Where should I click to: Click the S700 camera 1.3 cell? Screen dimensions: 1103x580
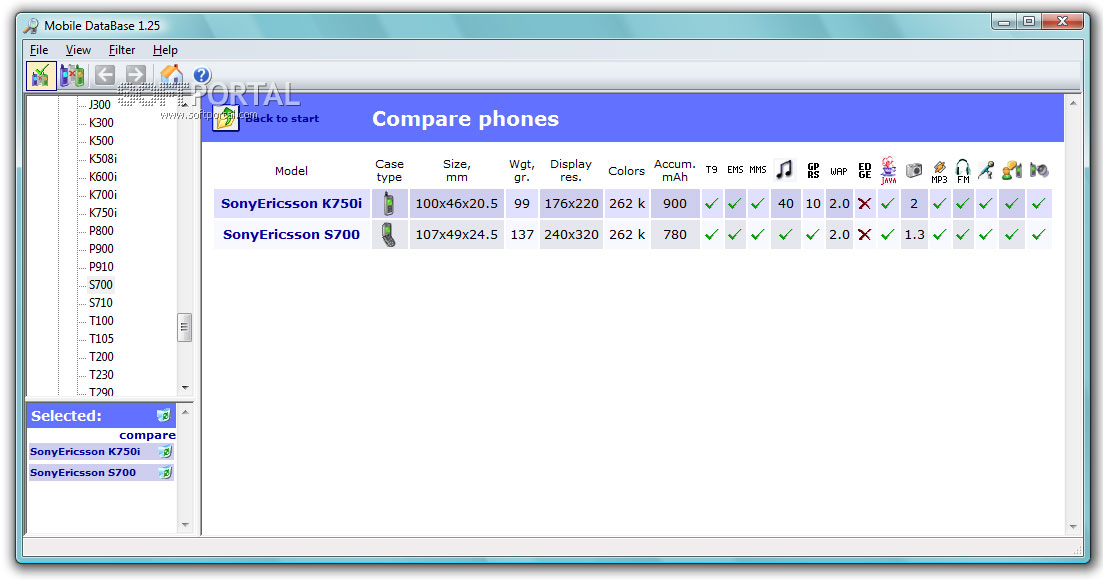click(914, 235)
